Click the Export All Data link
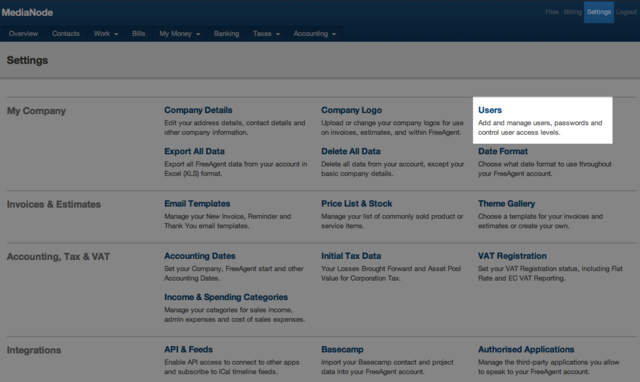 pyautogui.click(x=194, y=151)
